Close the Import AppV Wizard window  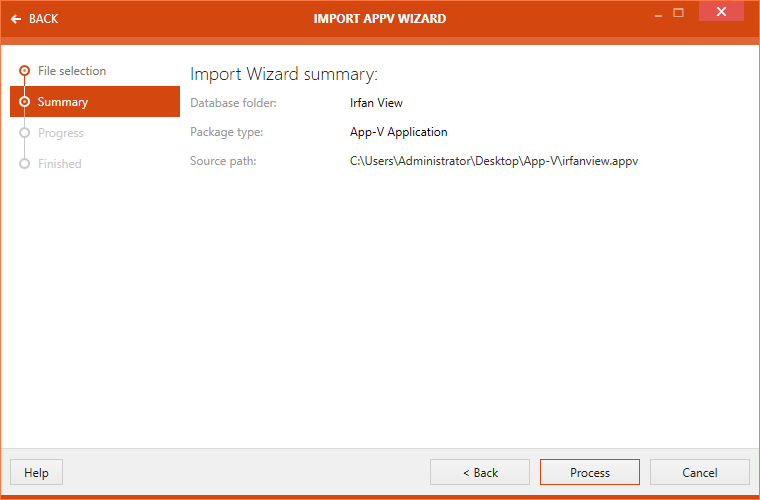tap(721, 12)
